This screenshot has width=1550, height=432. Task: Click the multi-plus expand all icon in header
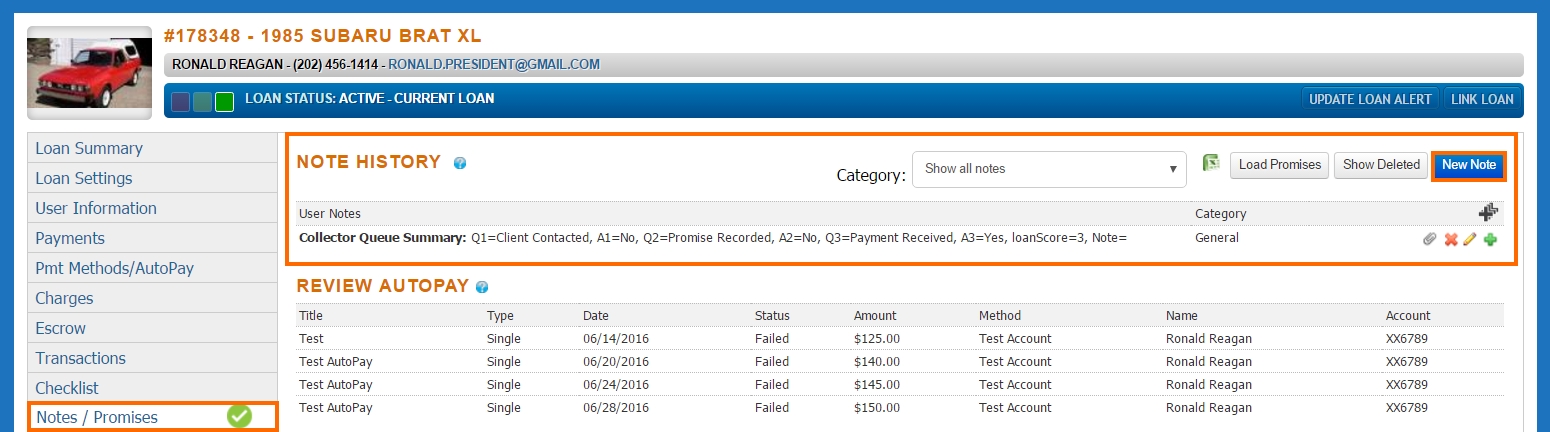coord(1488,212)
